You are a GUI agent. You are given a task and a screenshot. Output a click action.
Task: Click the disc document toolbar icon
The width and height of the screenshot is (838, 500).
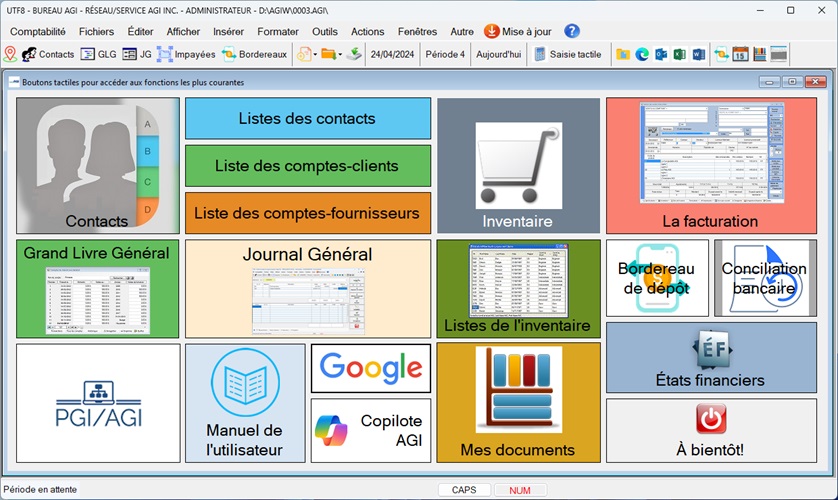click(x=304, y=54)
